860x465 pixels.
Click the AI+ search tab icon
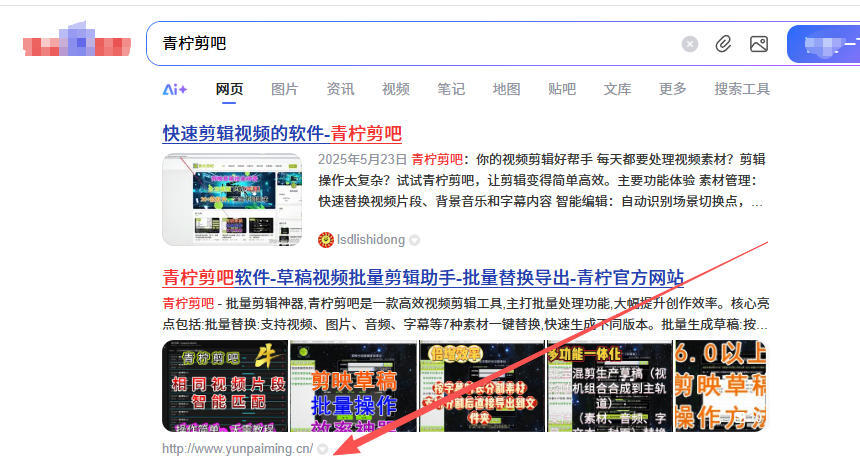click(x=174, y=89)
